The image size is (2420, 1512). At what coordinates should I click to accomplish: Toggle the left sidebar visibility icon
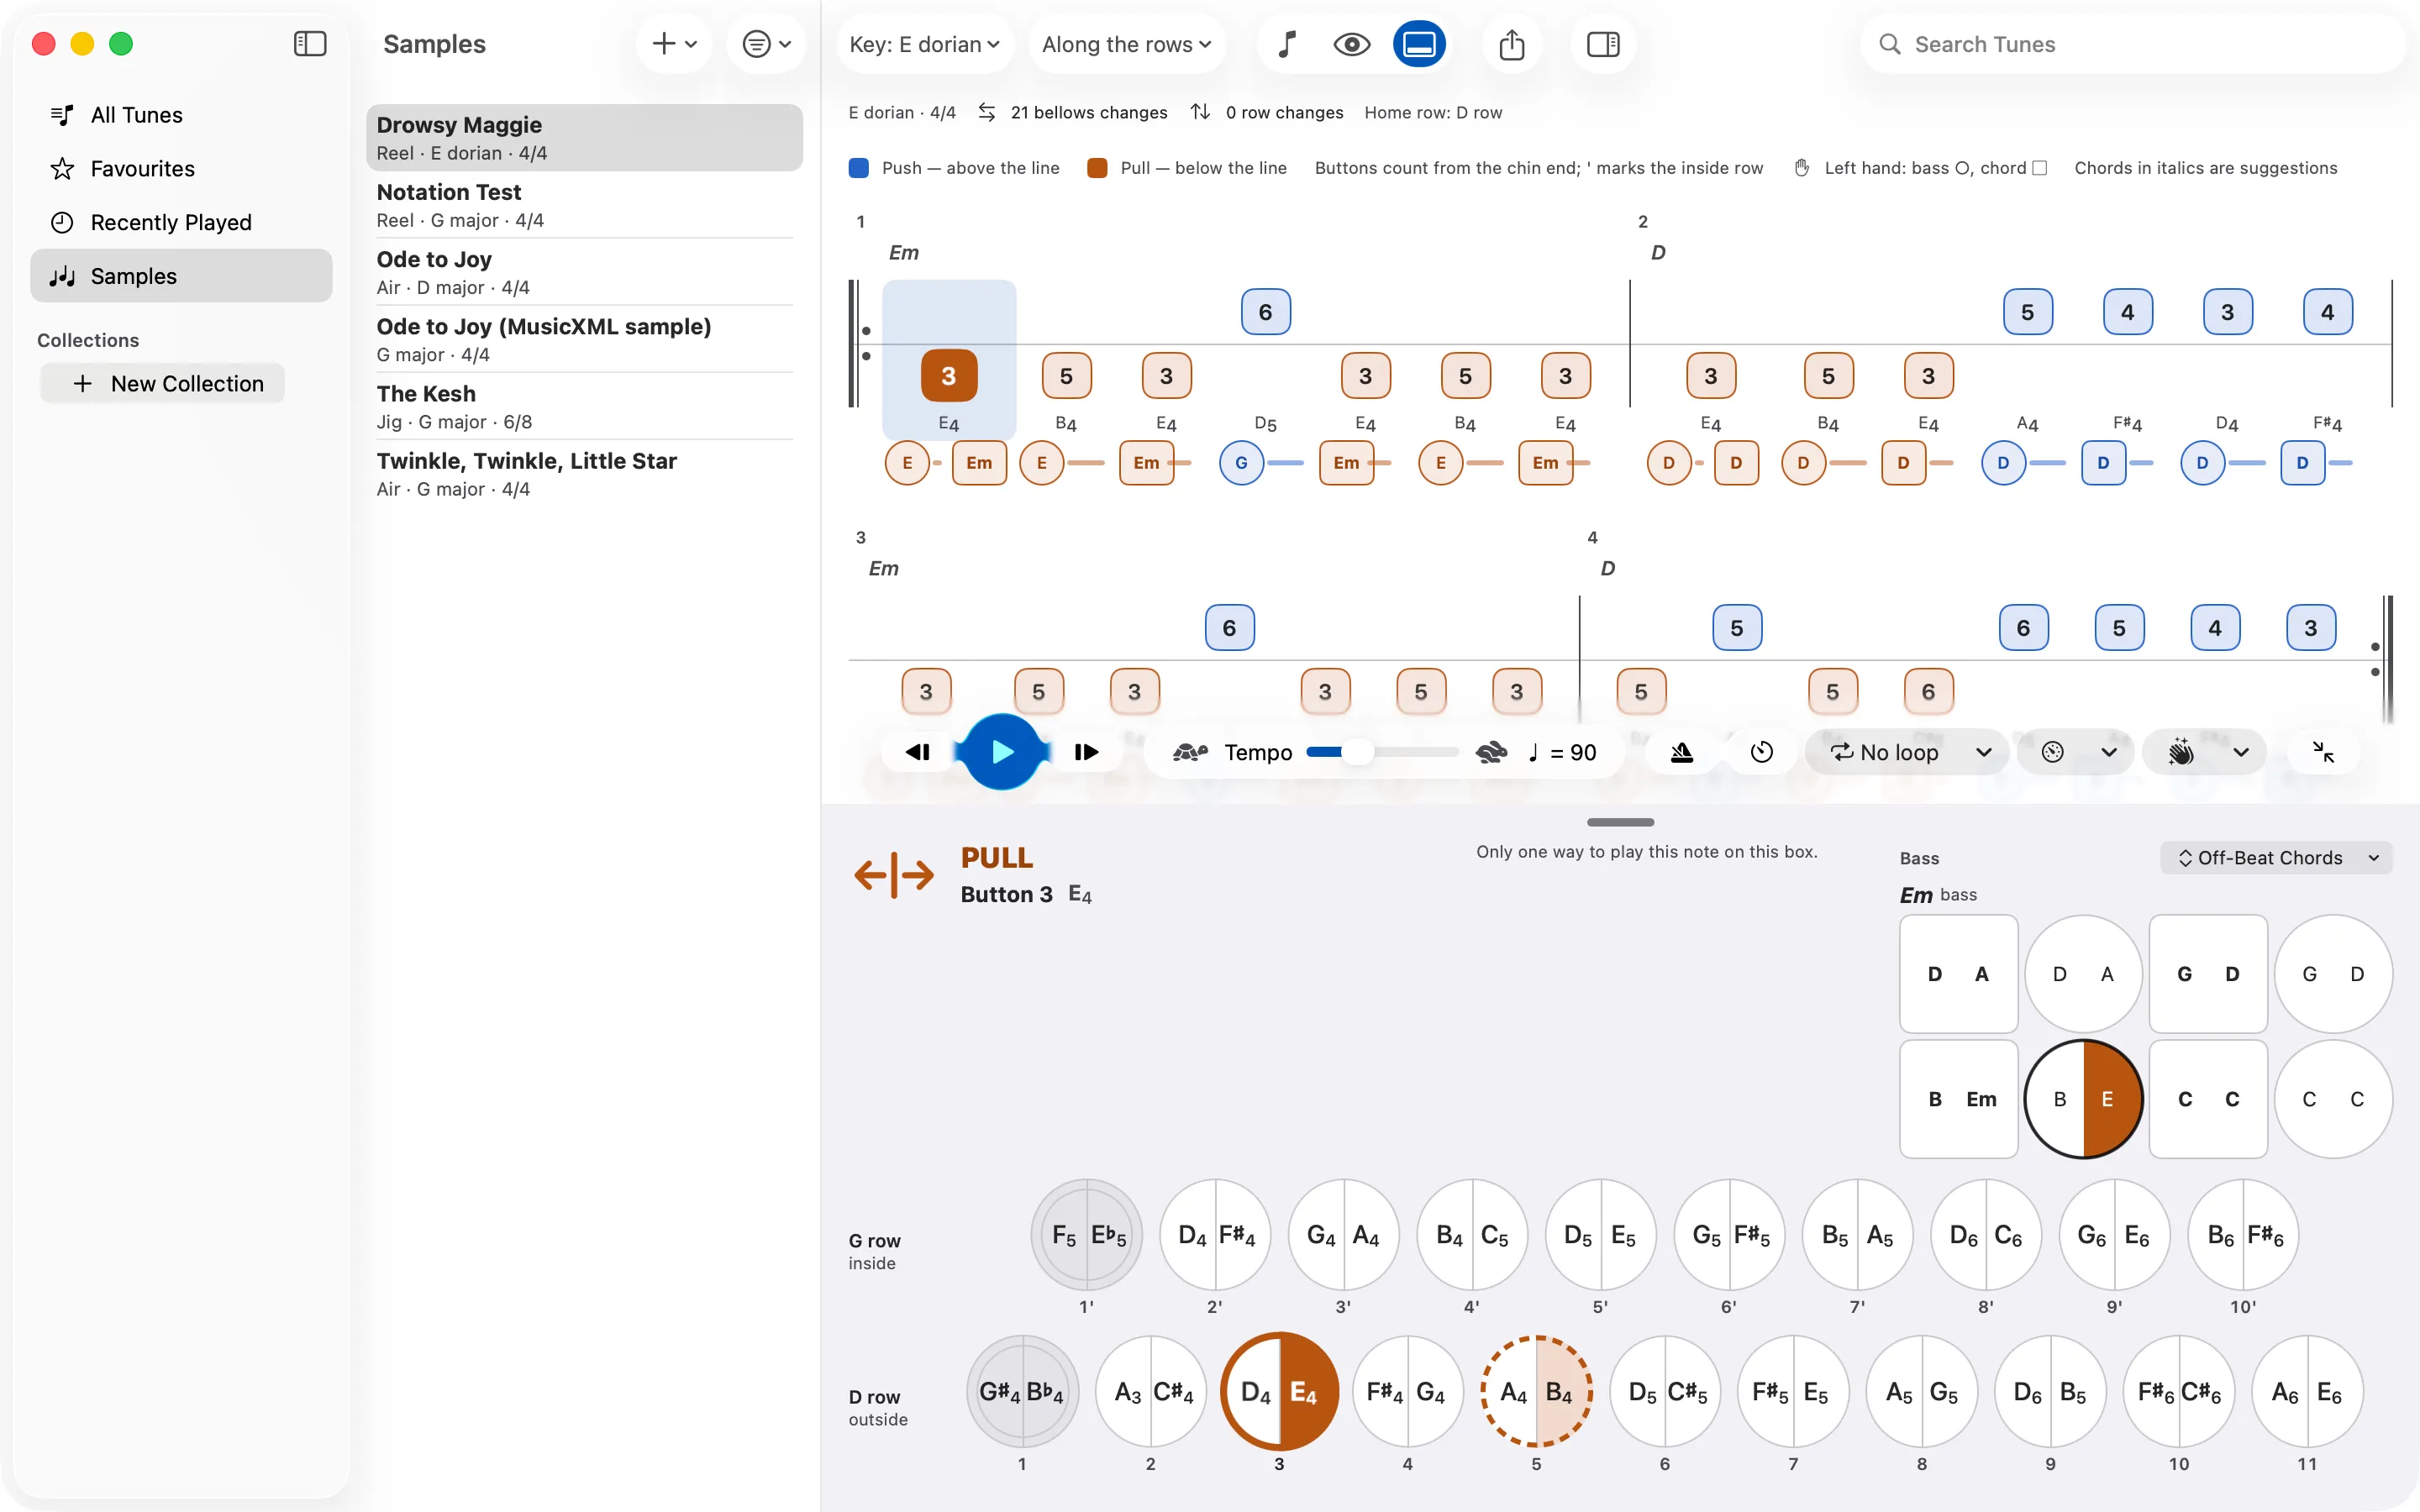coord(310,44)
